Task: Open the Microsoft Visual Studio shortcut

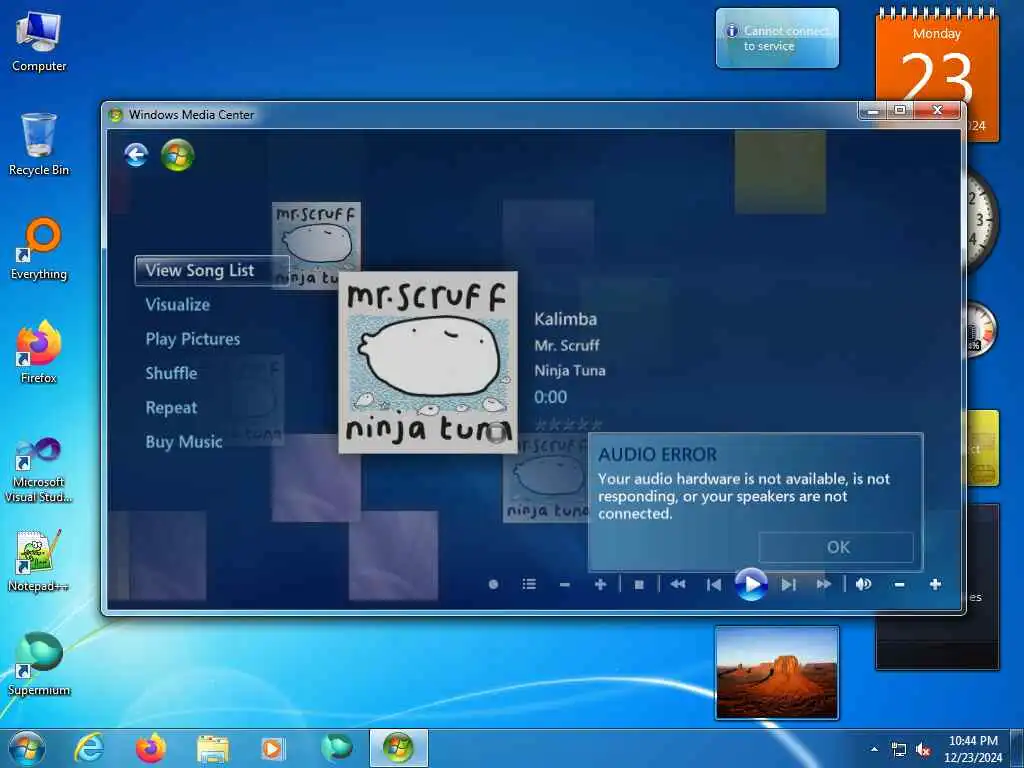Action: pos(39,470)
